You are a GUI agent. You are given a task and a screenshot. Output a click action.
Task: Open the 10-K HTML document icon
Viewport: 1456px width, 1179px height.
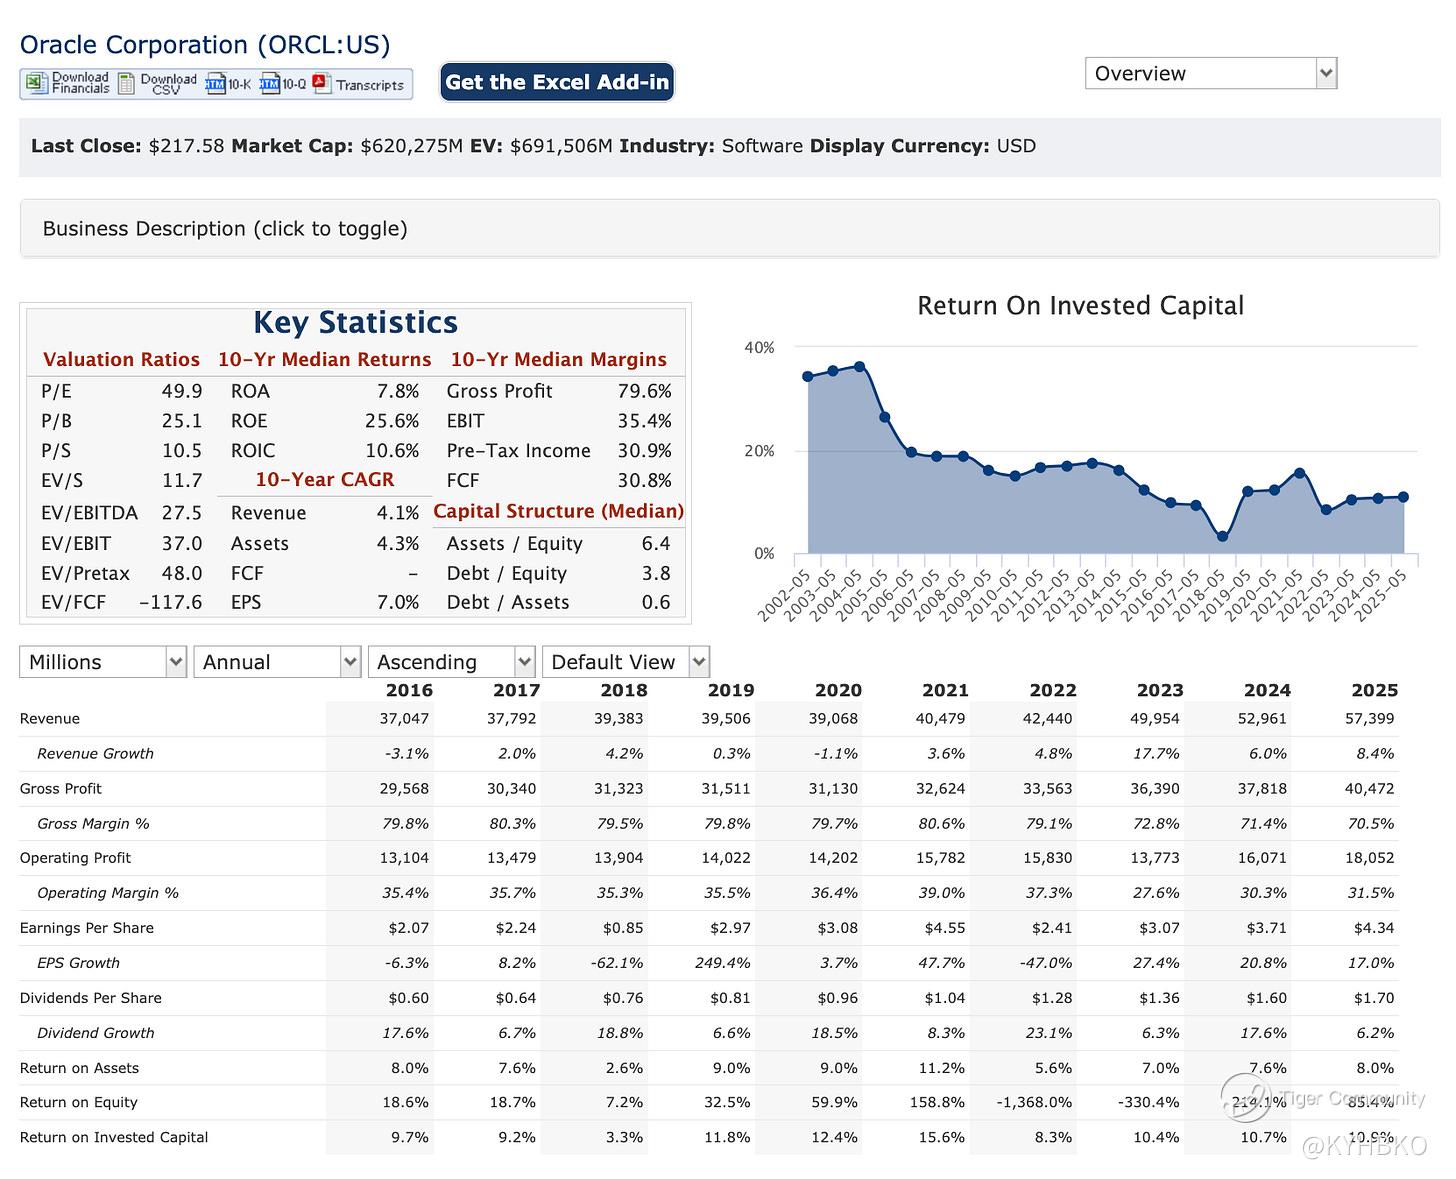[215, 84]
